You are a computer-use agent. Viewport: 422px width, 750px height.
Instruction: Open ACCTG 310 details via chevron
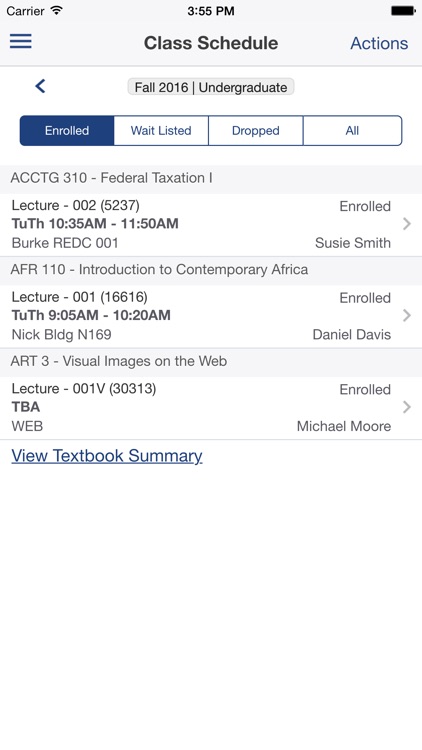(407, 224)
